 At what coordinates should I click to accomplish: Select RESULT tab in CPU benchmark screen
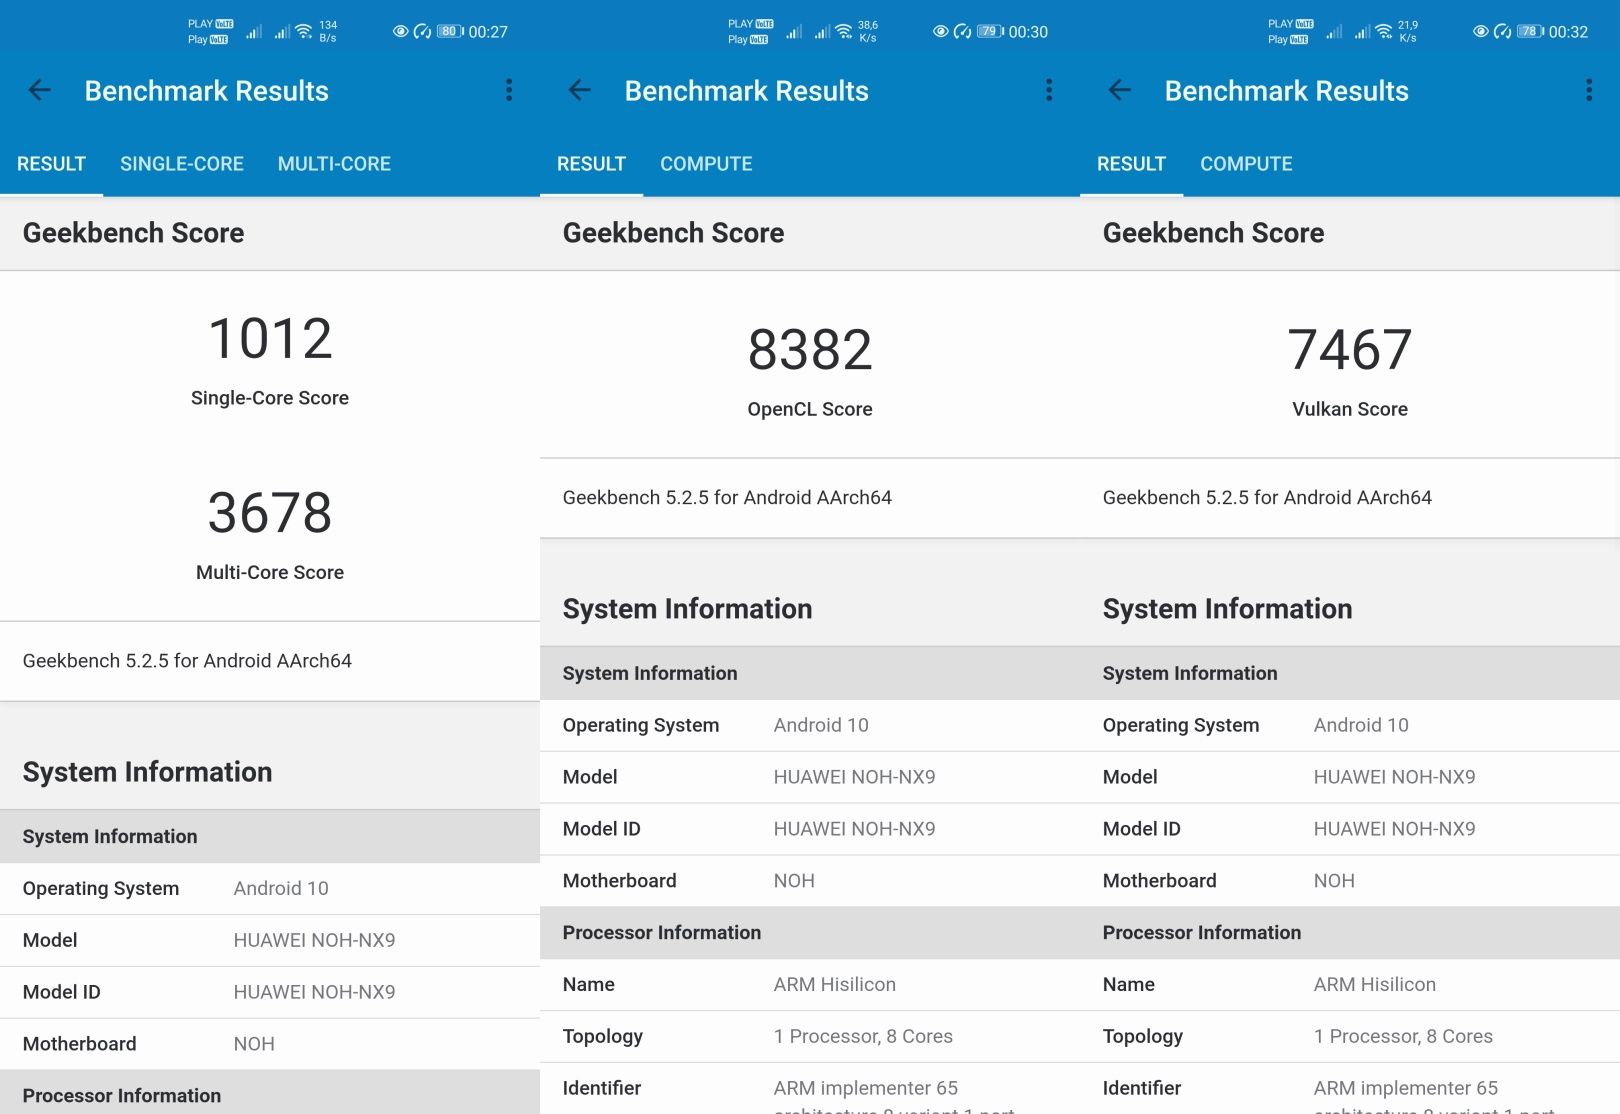point(51,164)
